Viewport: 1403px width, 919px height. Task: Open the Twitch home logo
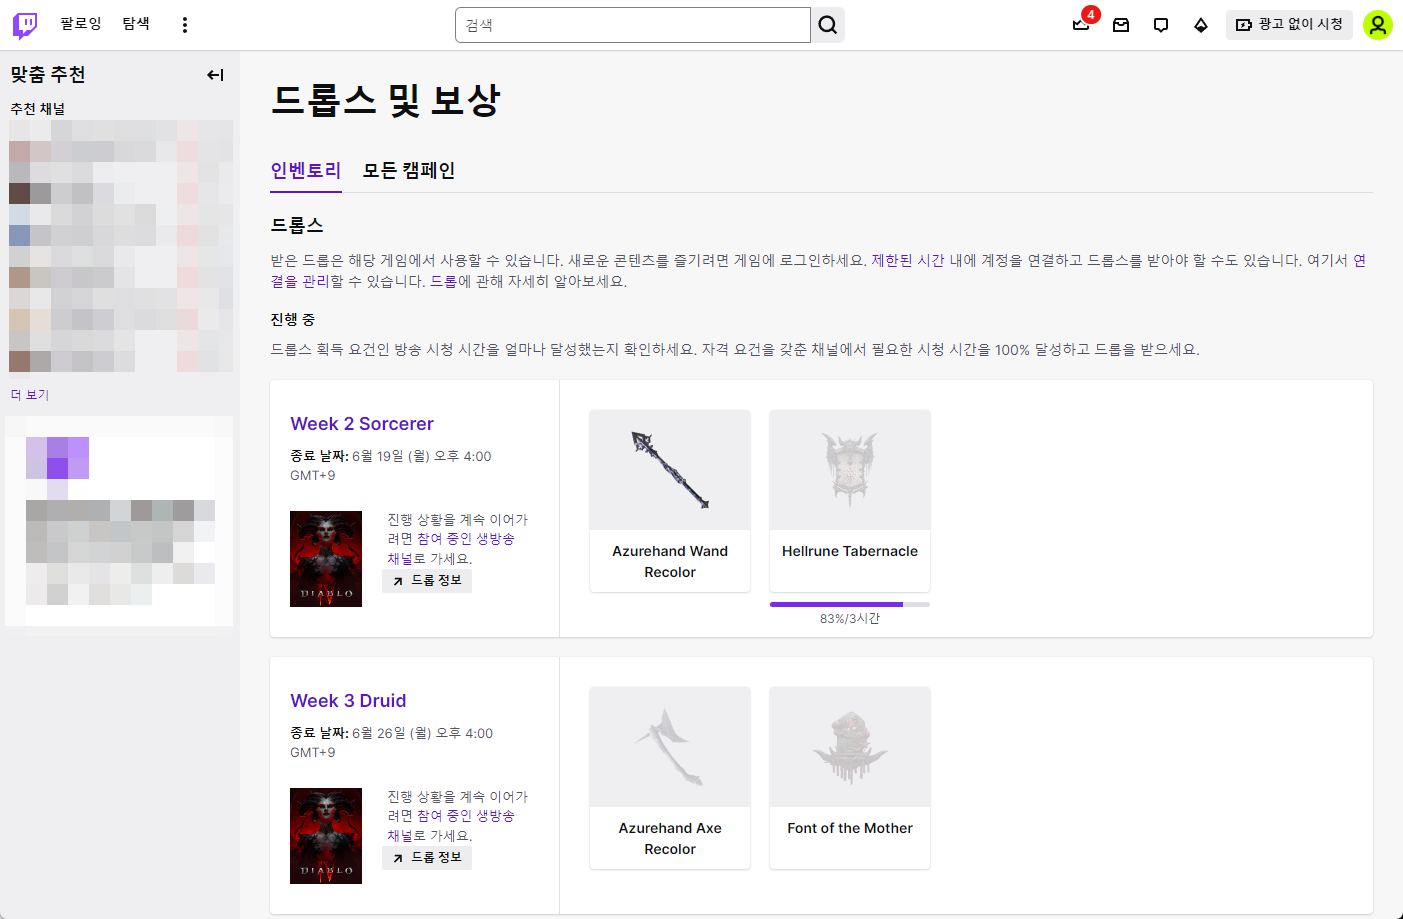tap(25, 25)
